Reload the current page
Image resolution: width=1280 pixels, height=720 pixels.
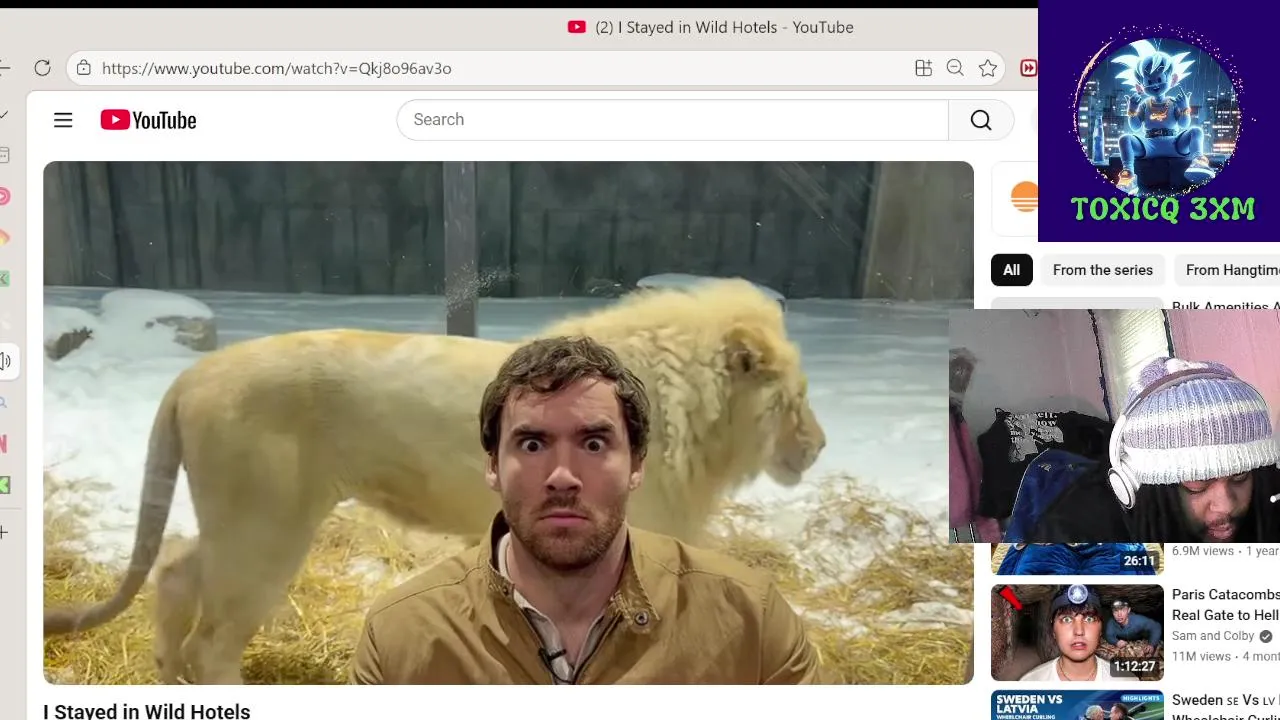pyautogui.click(x=42, y=68)
